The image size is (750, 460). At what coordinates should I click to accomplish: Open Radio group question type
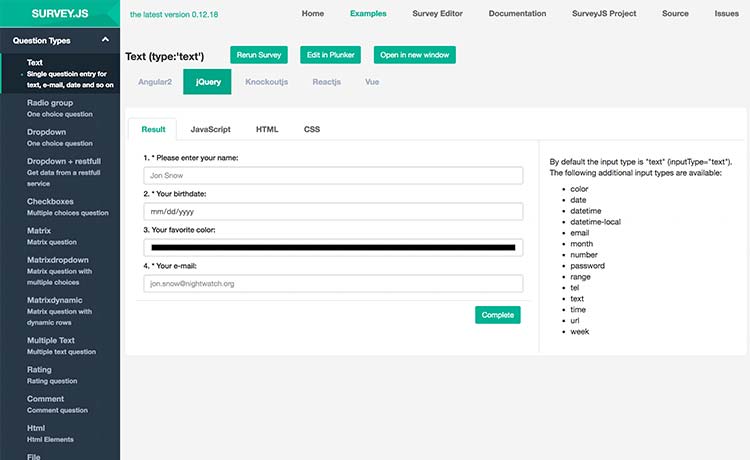pos(60,108)
